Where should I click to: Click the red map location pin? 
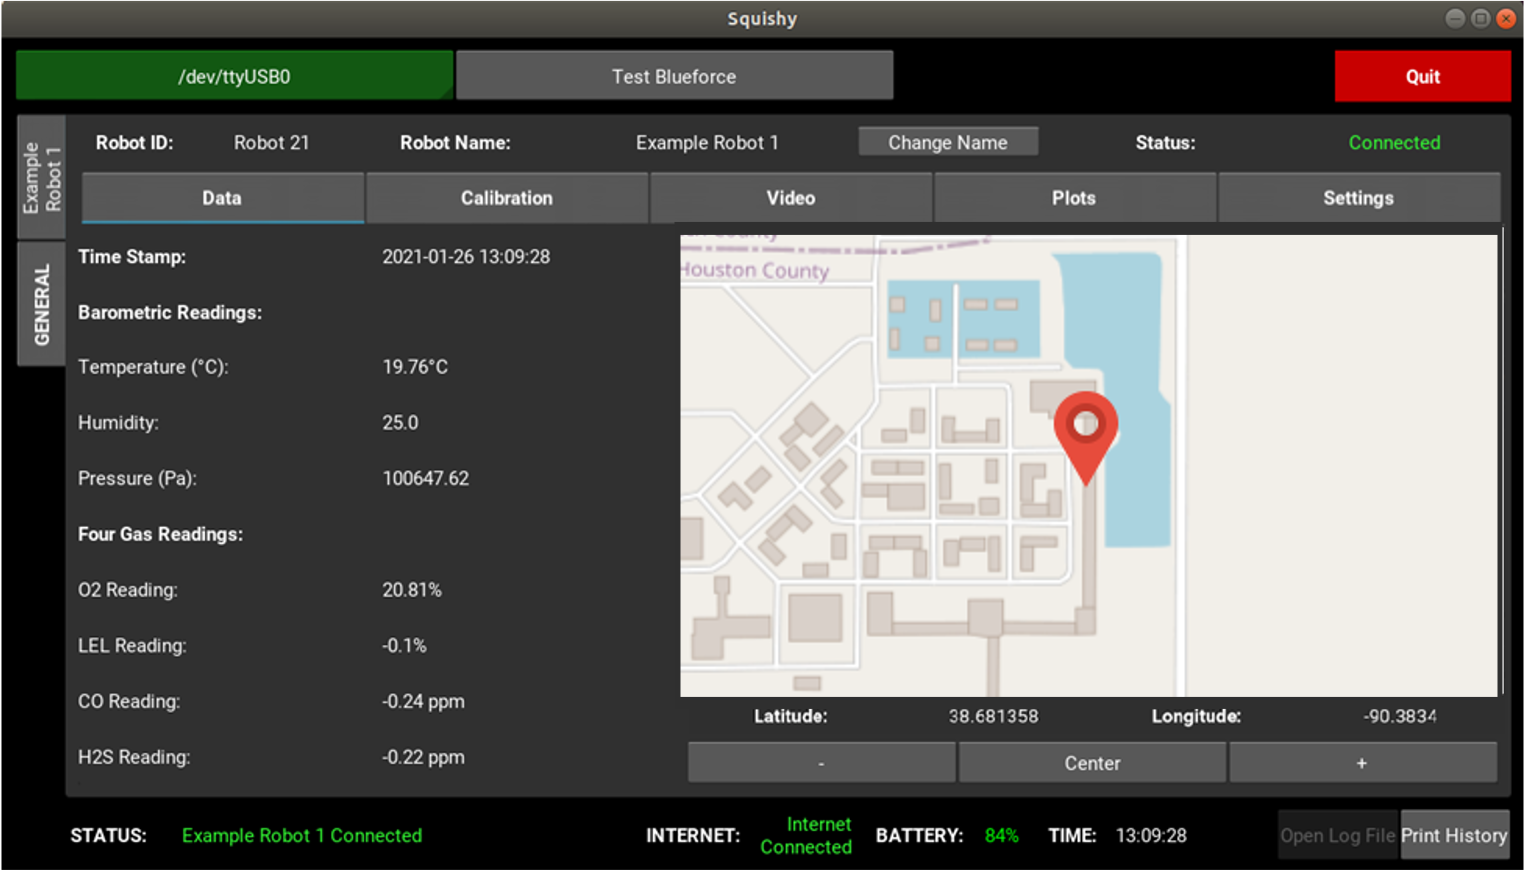coord(1086,428)
